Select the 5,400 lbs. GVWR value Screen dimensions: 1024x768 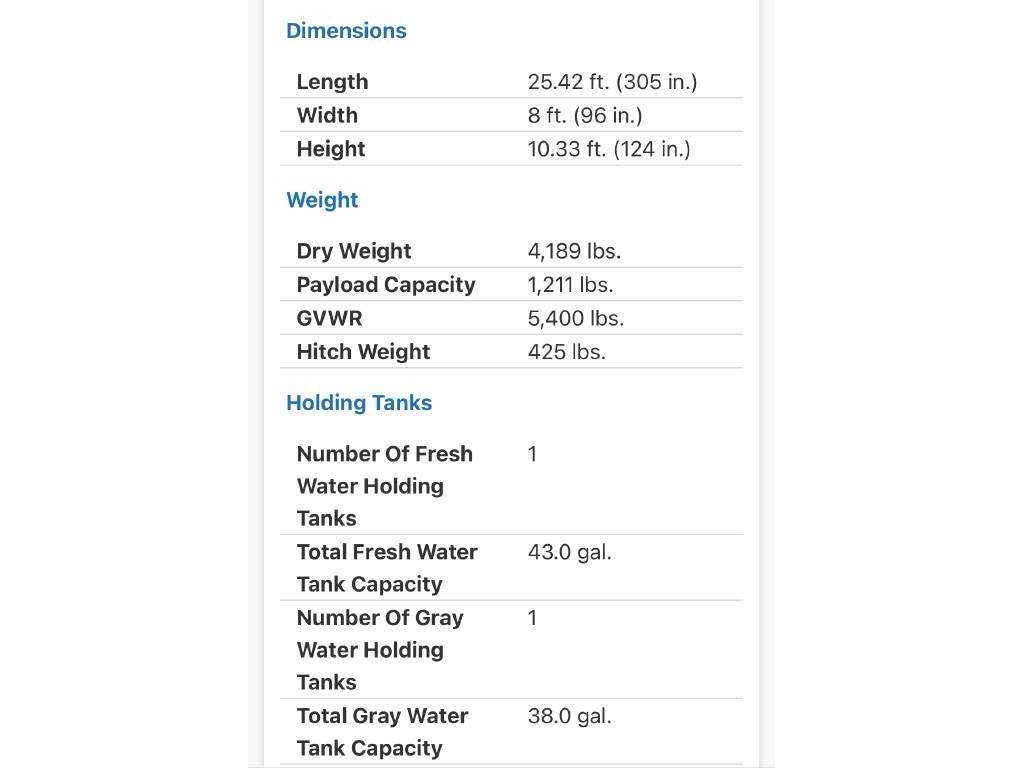576,318
